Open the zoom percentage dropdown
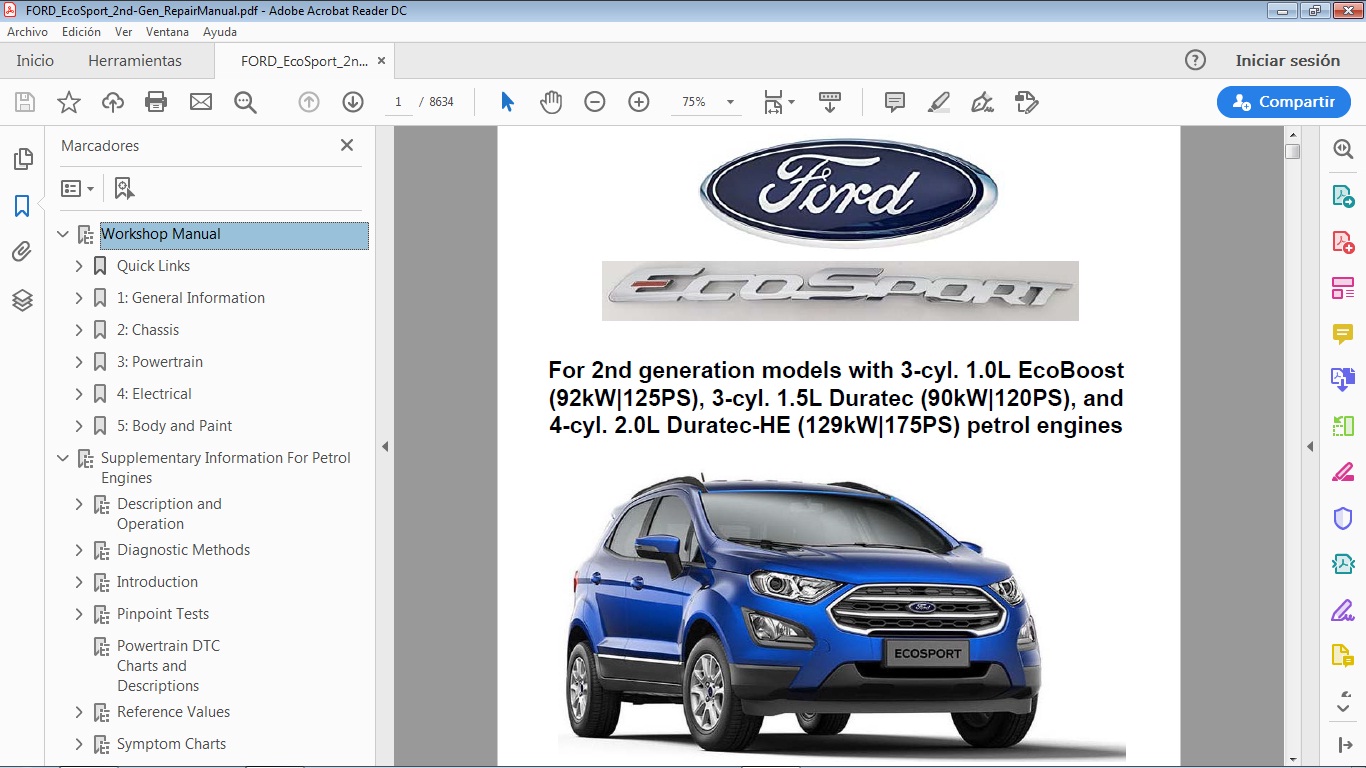 click(x=729, y=101)
